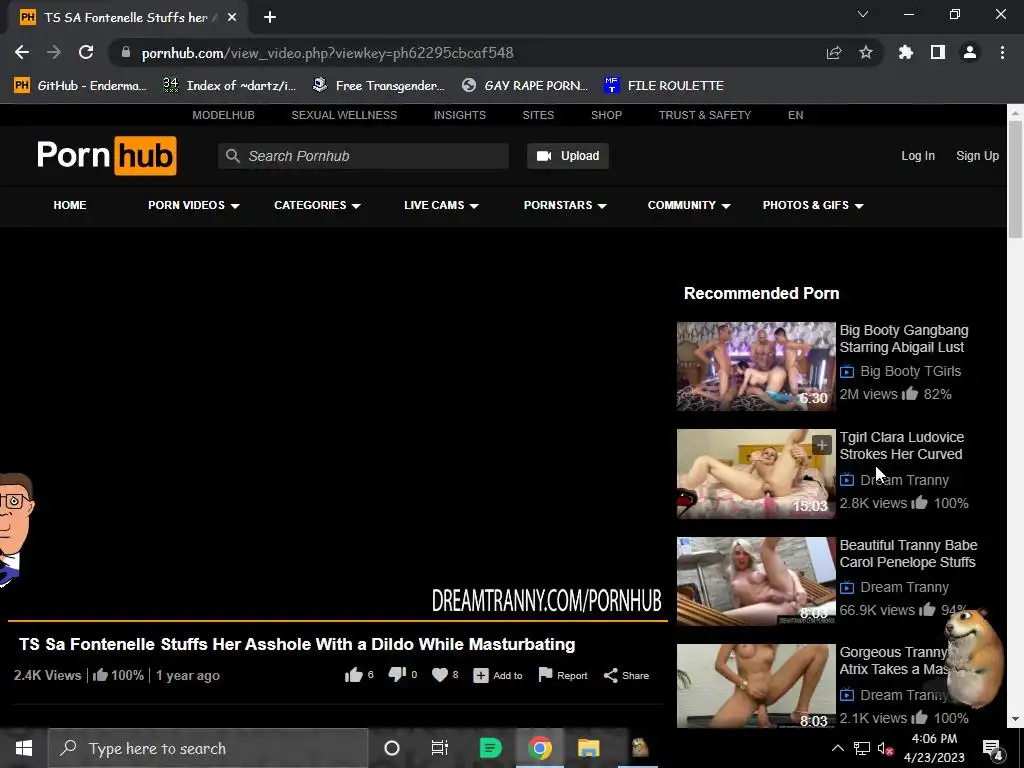
Task: Open the taskbar clock showing 4:06 PM
Action: click(934, 748)
